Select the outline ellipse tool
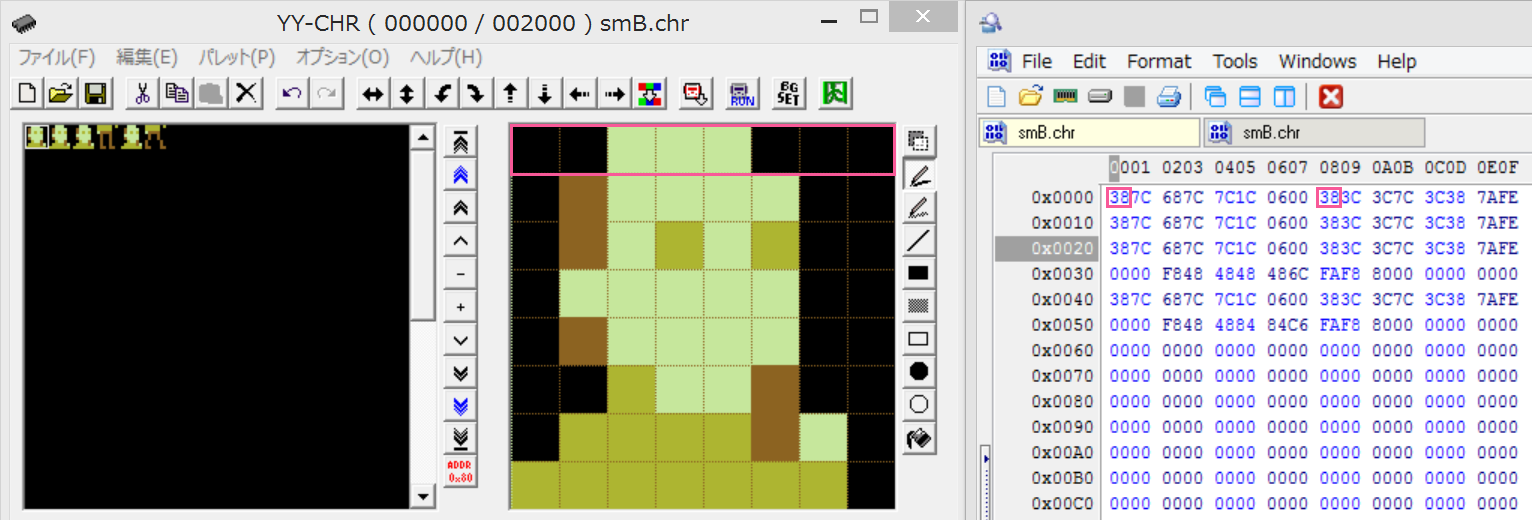1532x520 pixels. click(x=918, y=405)
